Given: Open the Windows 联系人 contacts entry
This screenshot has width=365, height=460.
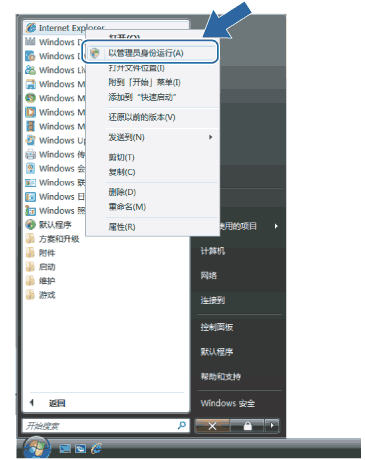Looking at the screenshot, I should tap(55, 182).
